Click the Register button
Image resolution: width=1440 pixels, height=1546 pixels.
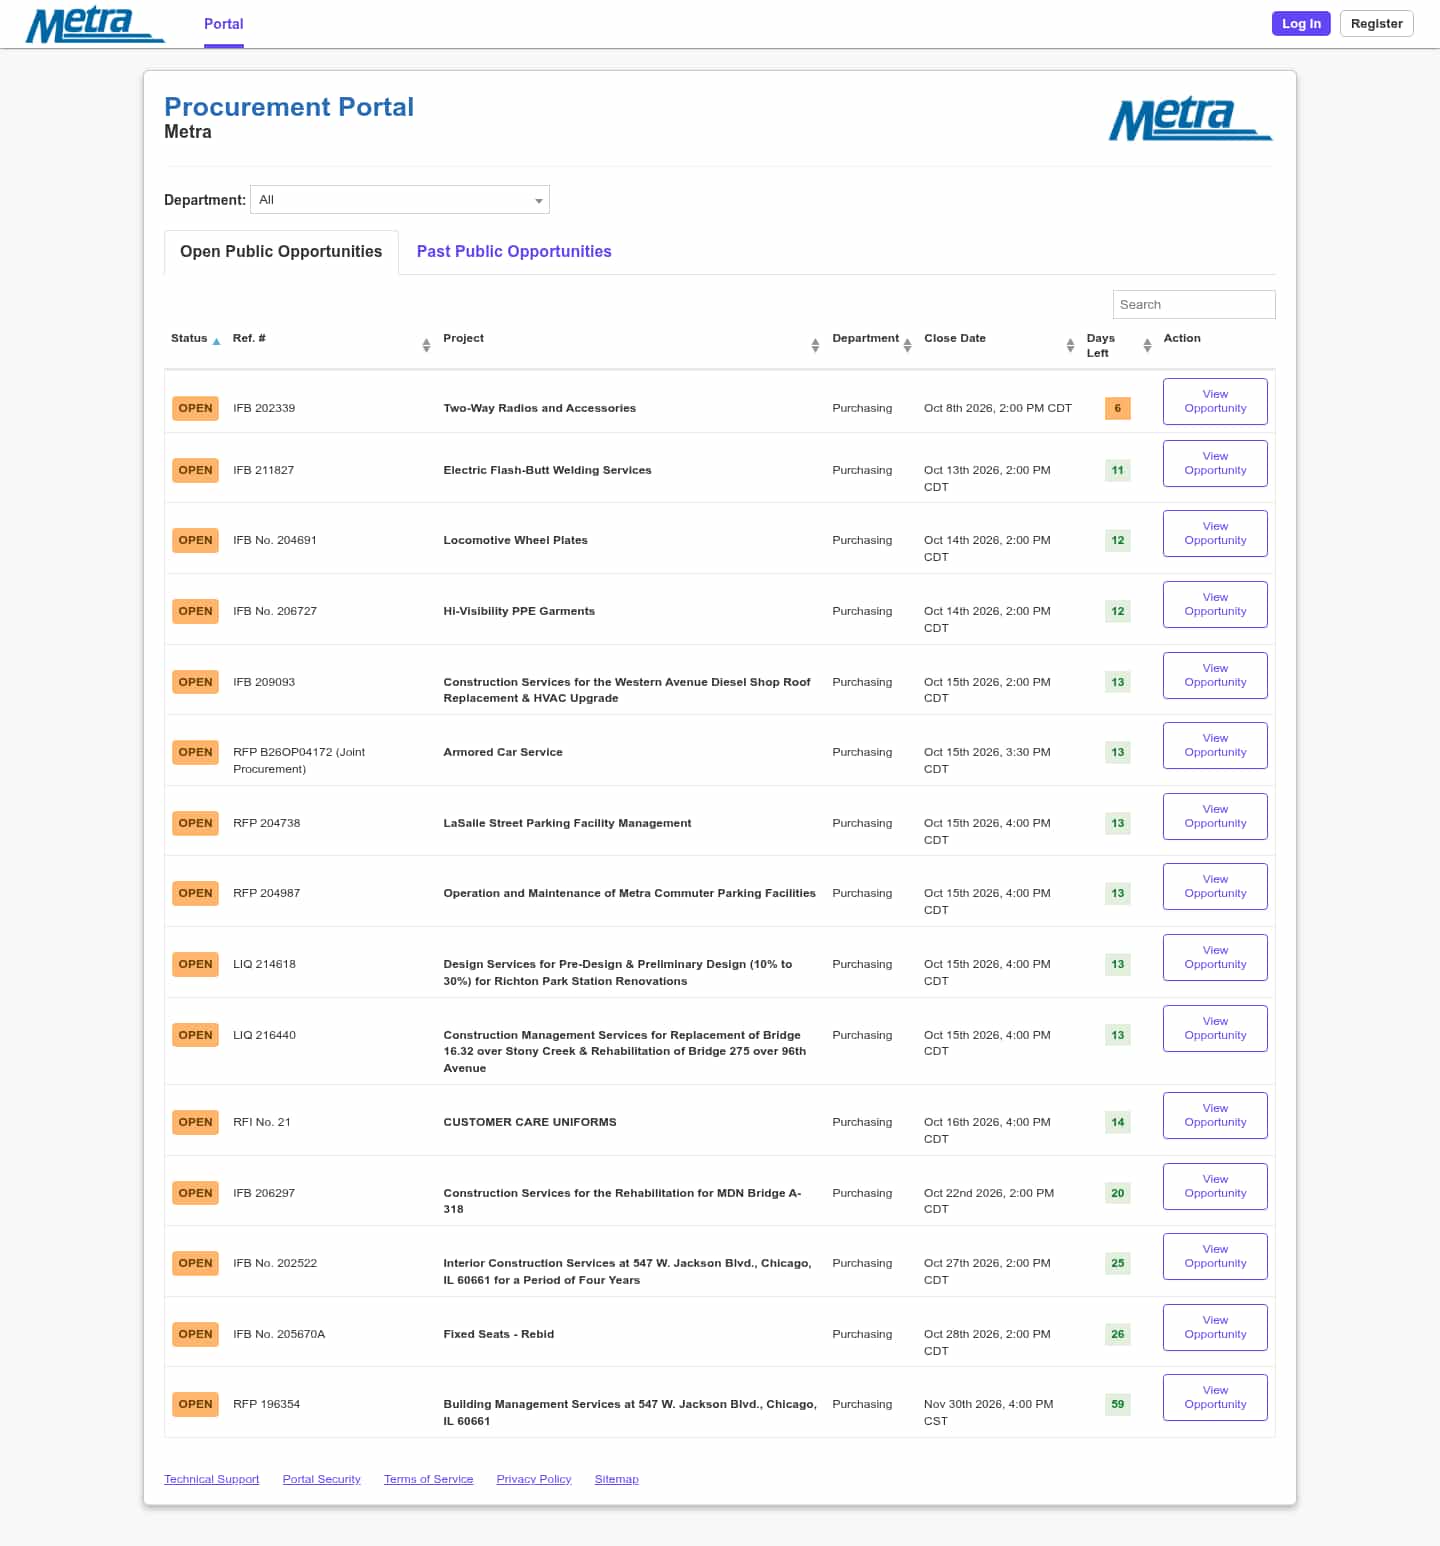1376,24
